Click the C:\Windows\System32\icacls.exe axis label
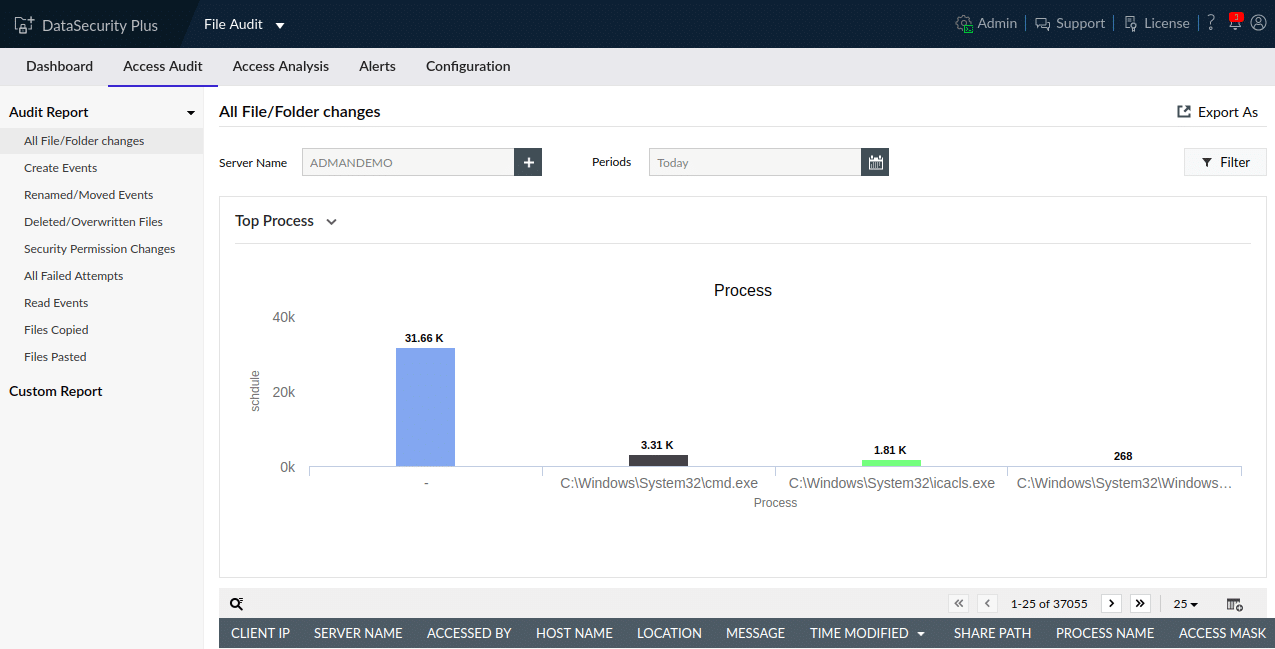1275x649 pixels. coord(892,483)
